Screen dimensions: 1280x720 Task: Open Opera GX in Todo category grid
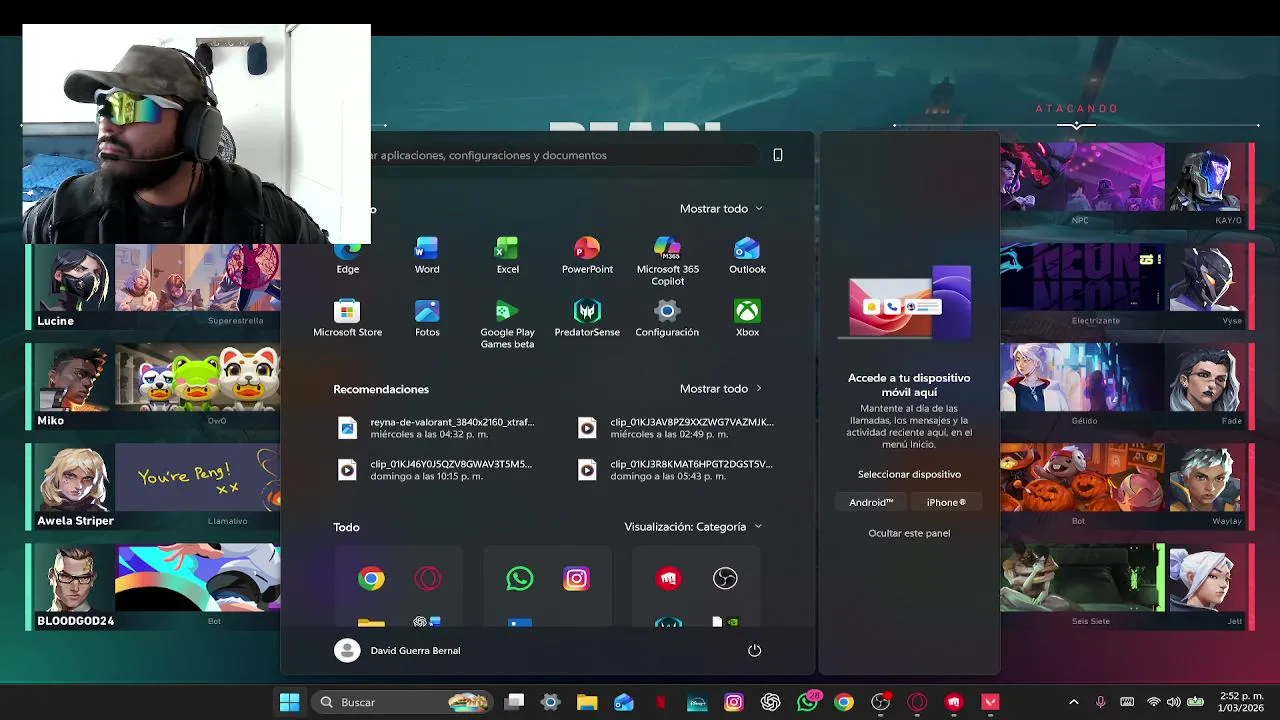click(427, 578)
